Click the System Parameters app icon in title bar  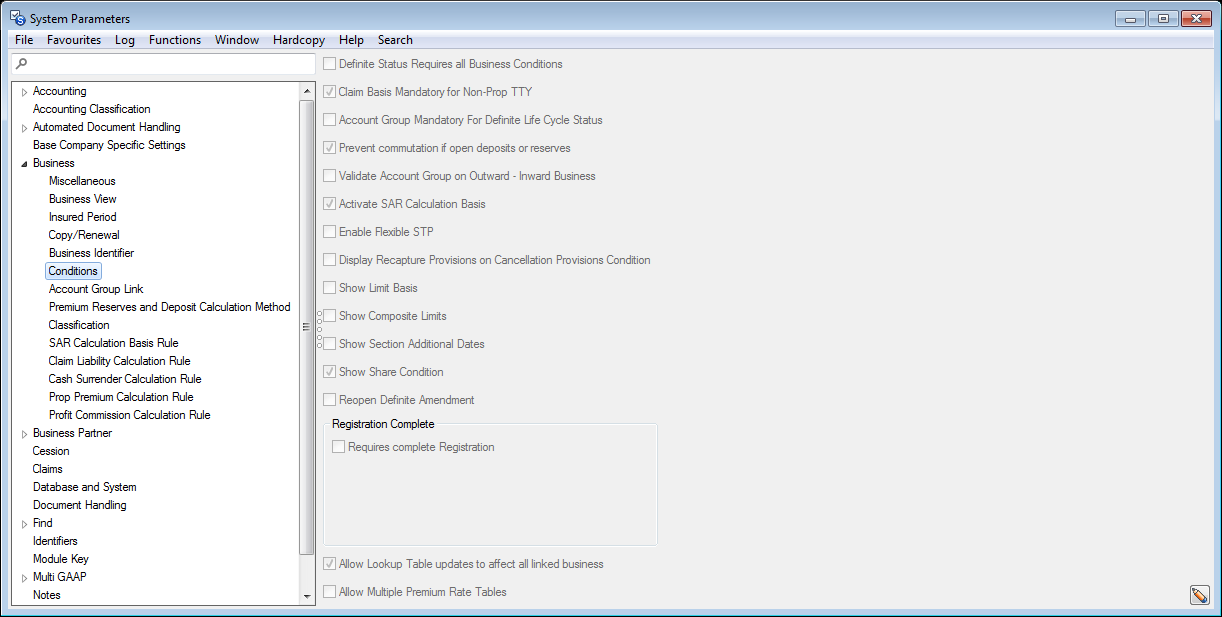[x=17, y=18]
